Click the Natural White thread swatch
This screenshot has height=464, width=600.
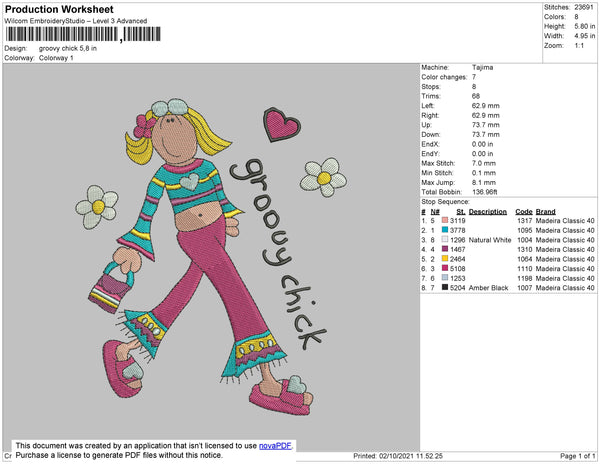(445, 239)
